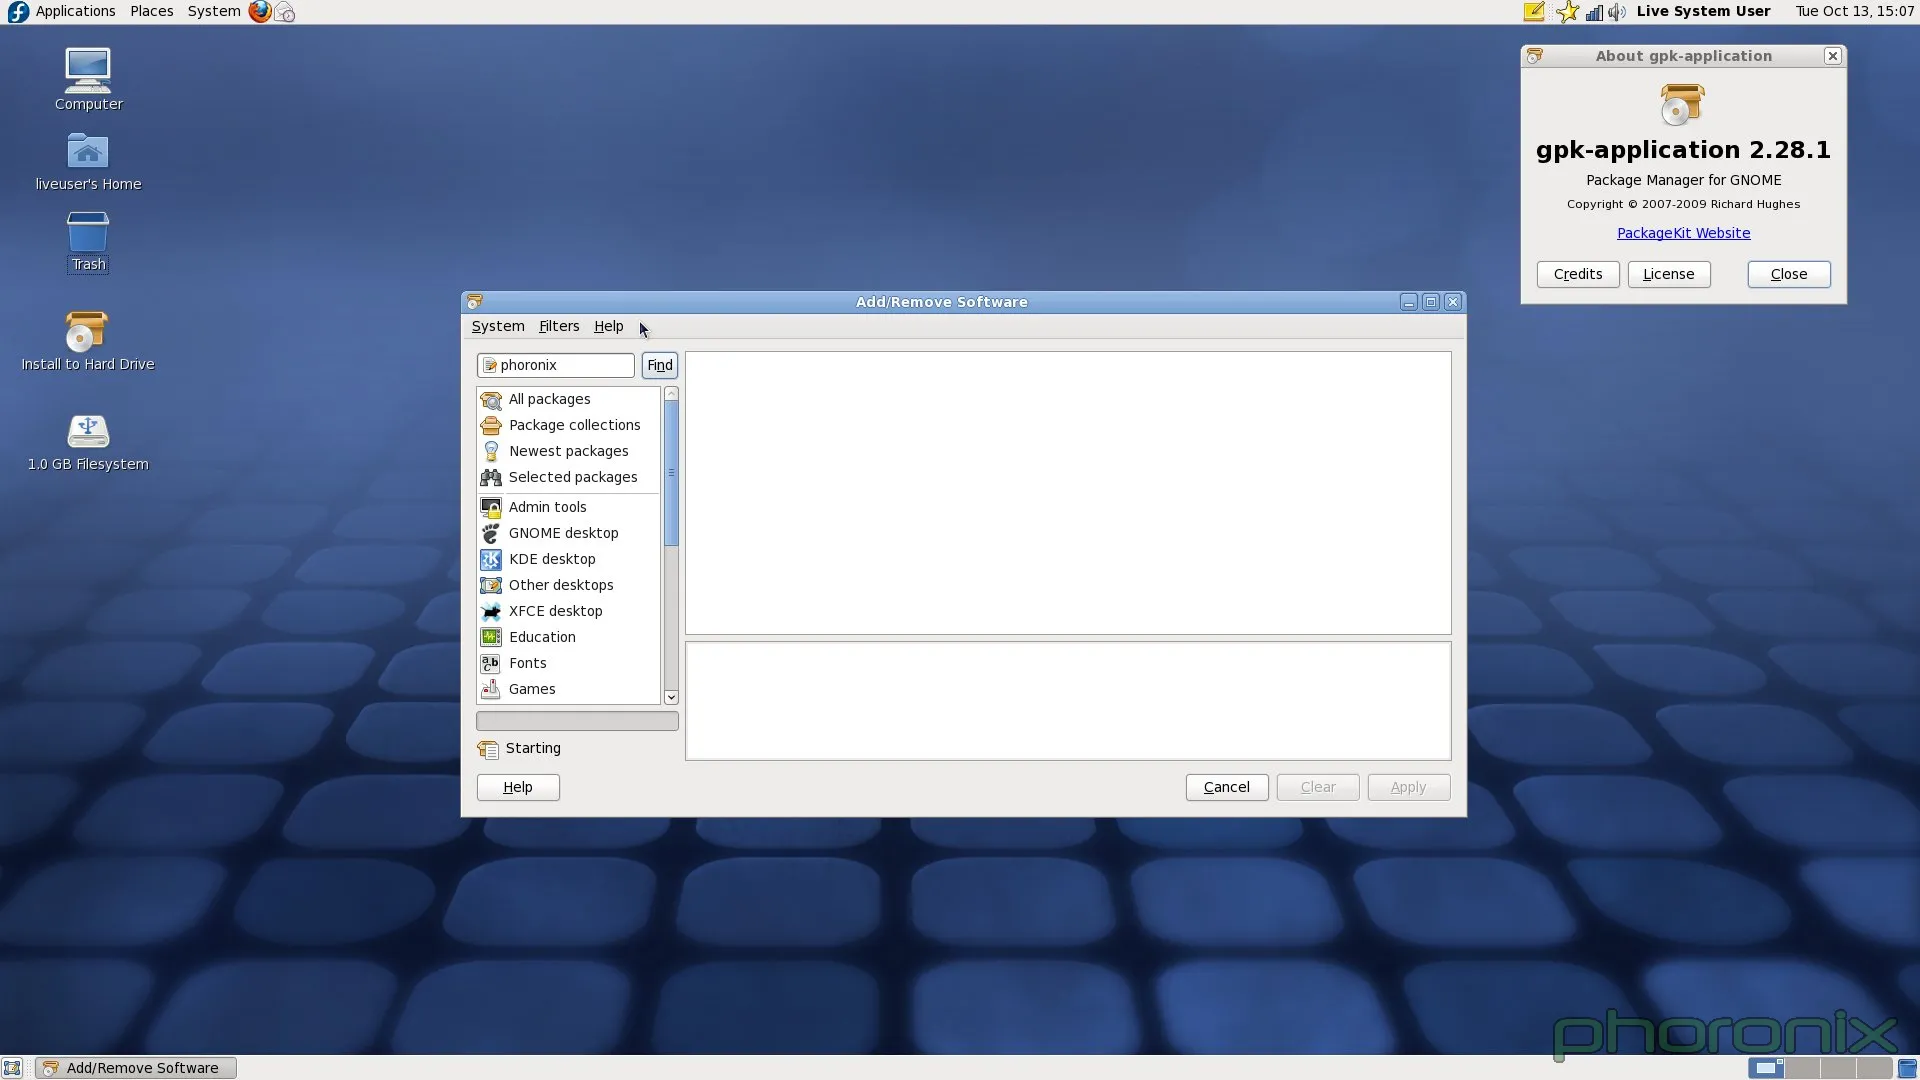Click the progress bar above Starting

[x=577, y=721]
